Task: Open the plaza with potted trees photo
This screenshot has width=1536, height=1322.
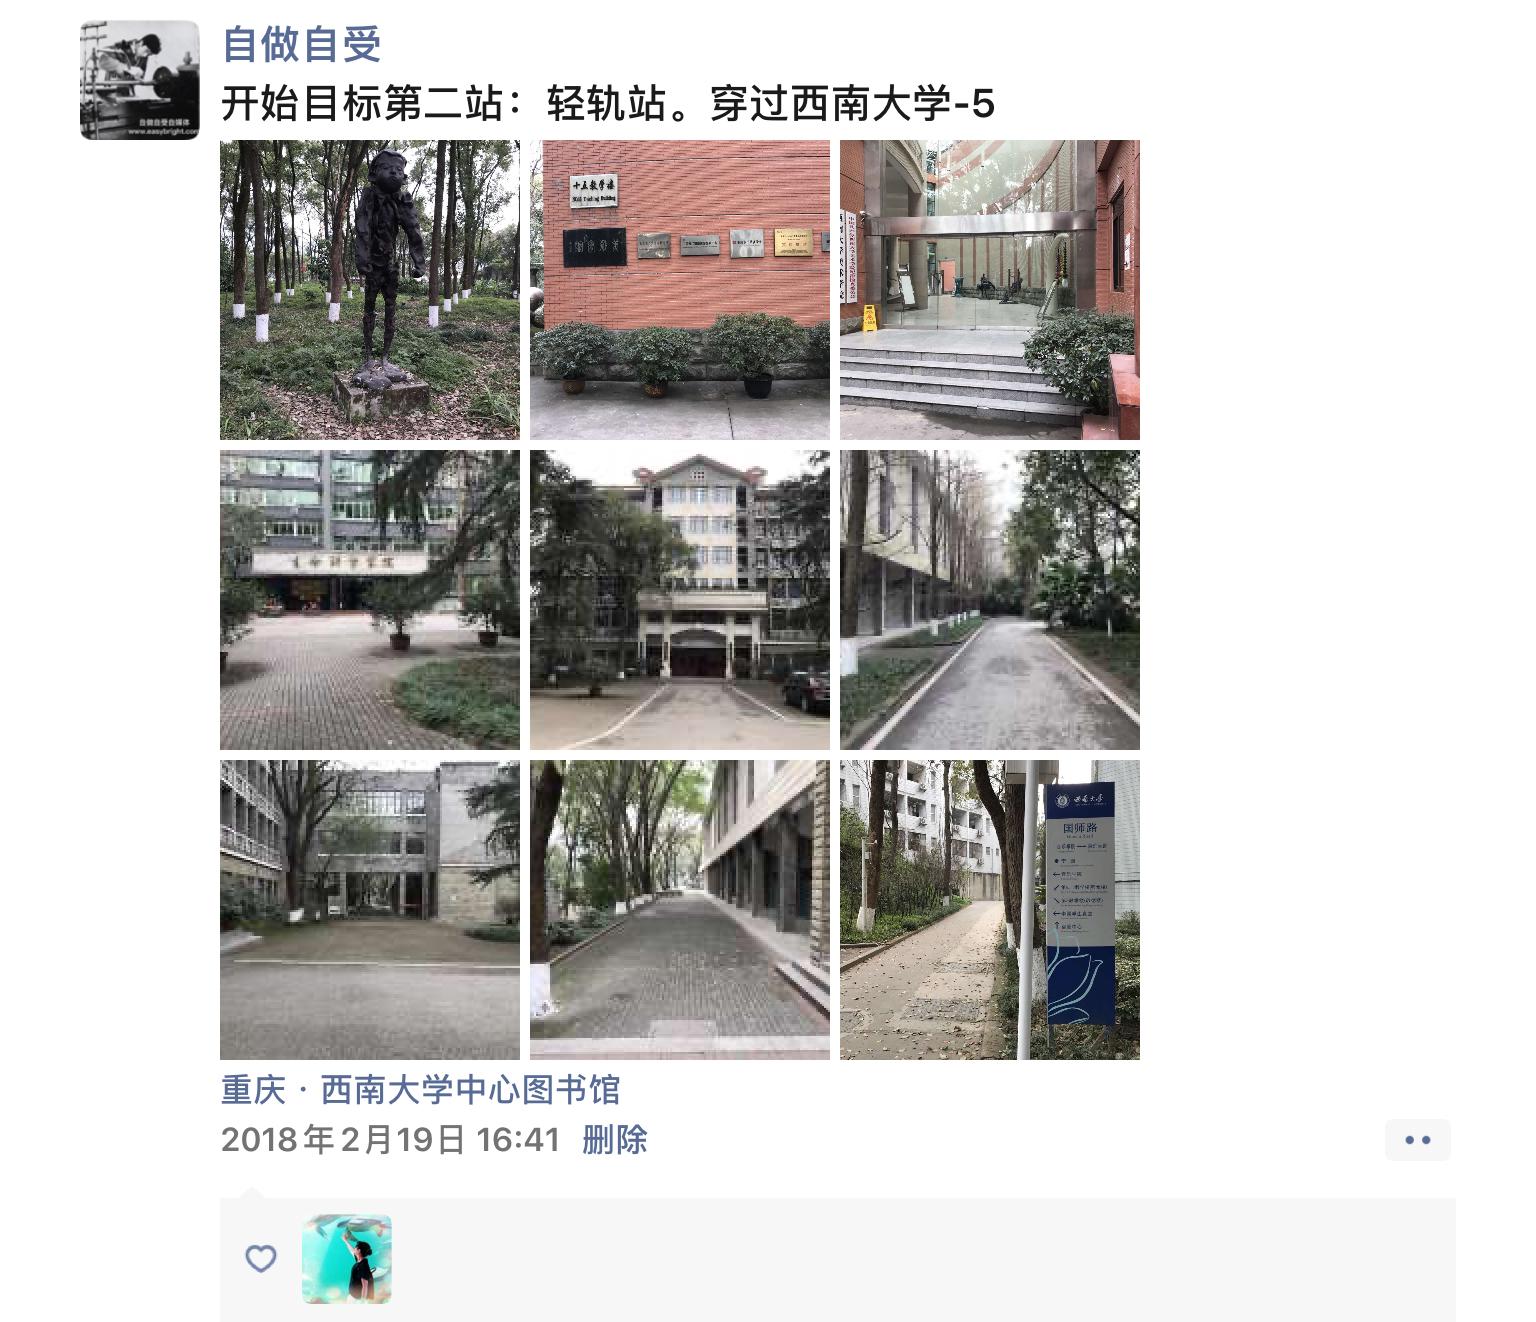Action: click(x=370, y=600)
